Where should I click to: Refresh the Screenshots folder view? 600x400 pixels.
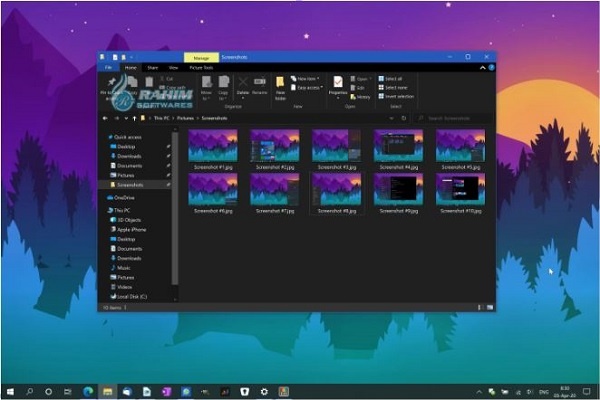pyautogui.click(x=404, y=118)
